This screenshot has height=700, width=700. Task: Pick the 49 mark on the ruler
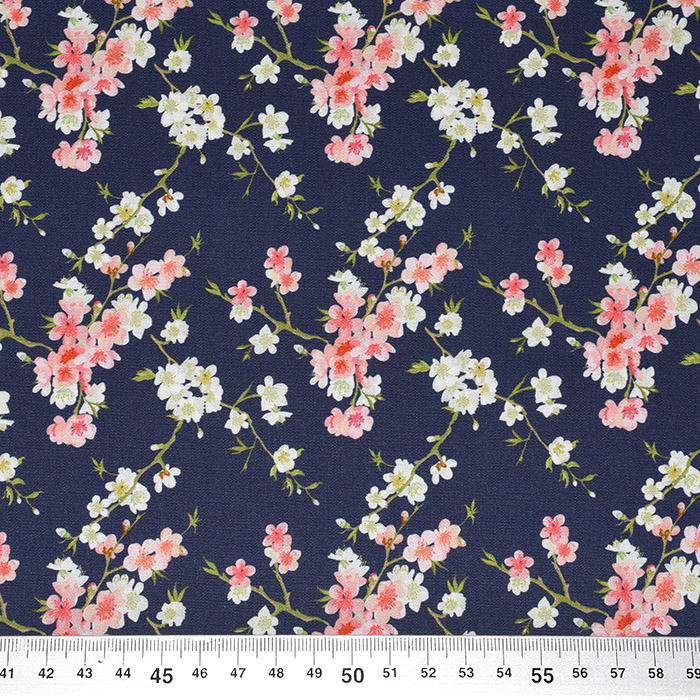[314, 675]
